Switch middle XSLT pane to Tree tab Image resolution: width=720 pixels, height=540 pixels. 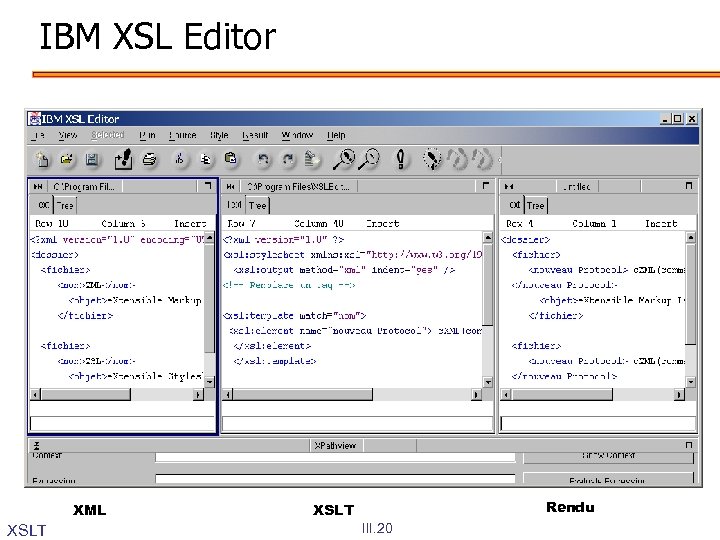tap(258, 205)
